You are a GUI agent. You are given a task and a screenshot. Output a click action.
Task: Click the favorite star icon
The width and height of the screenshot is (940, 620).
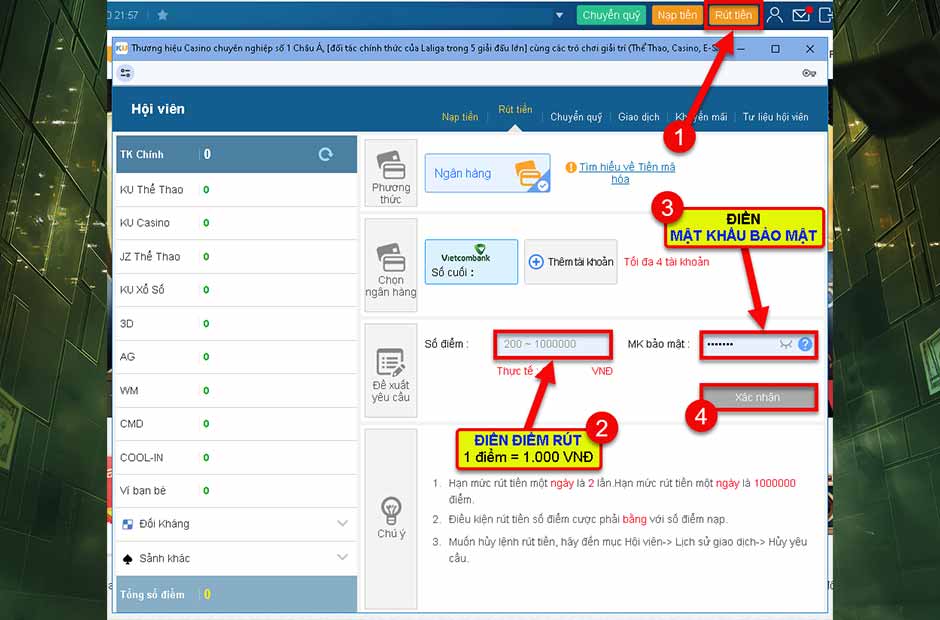[162, 15]
